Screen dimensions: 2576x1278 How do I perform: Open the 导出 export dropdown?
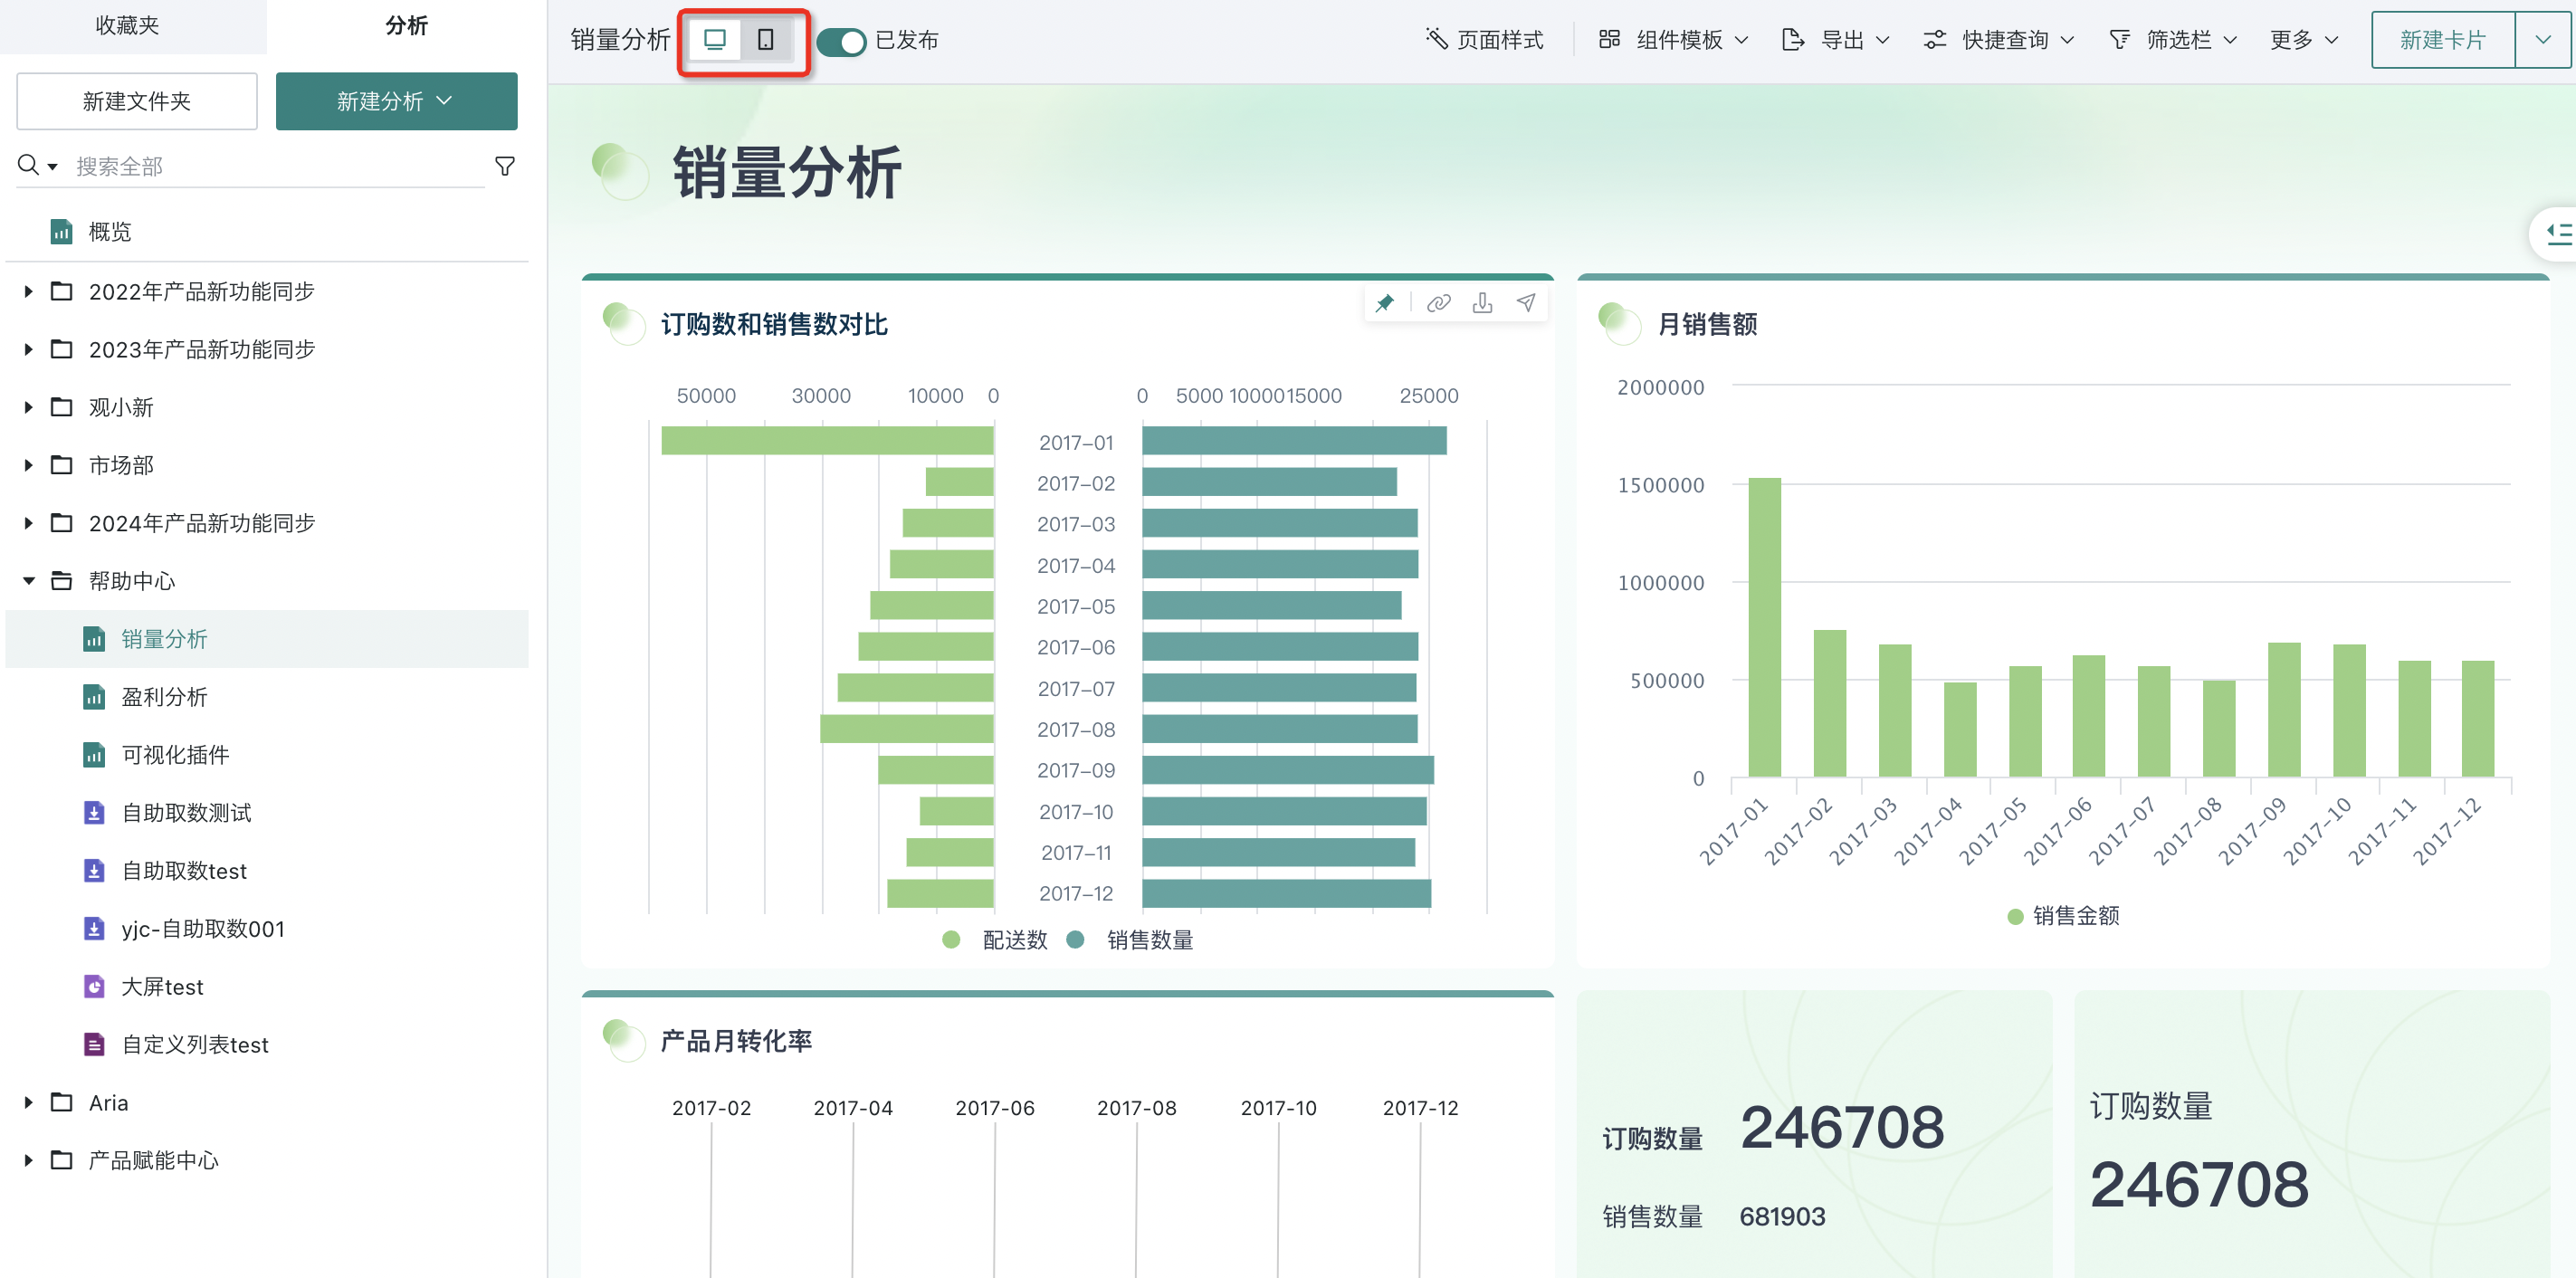tap(1836, 40)
